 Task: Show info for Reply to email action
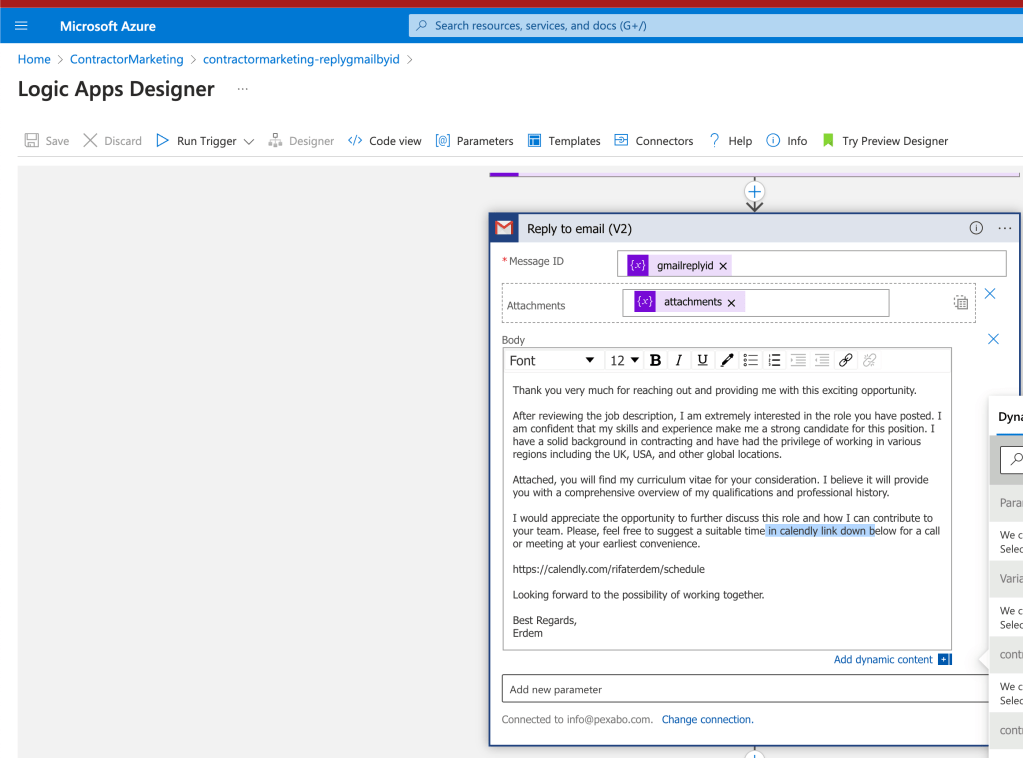click(976, 228)
